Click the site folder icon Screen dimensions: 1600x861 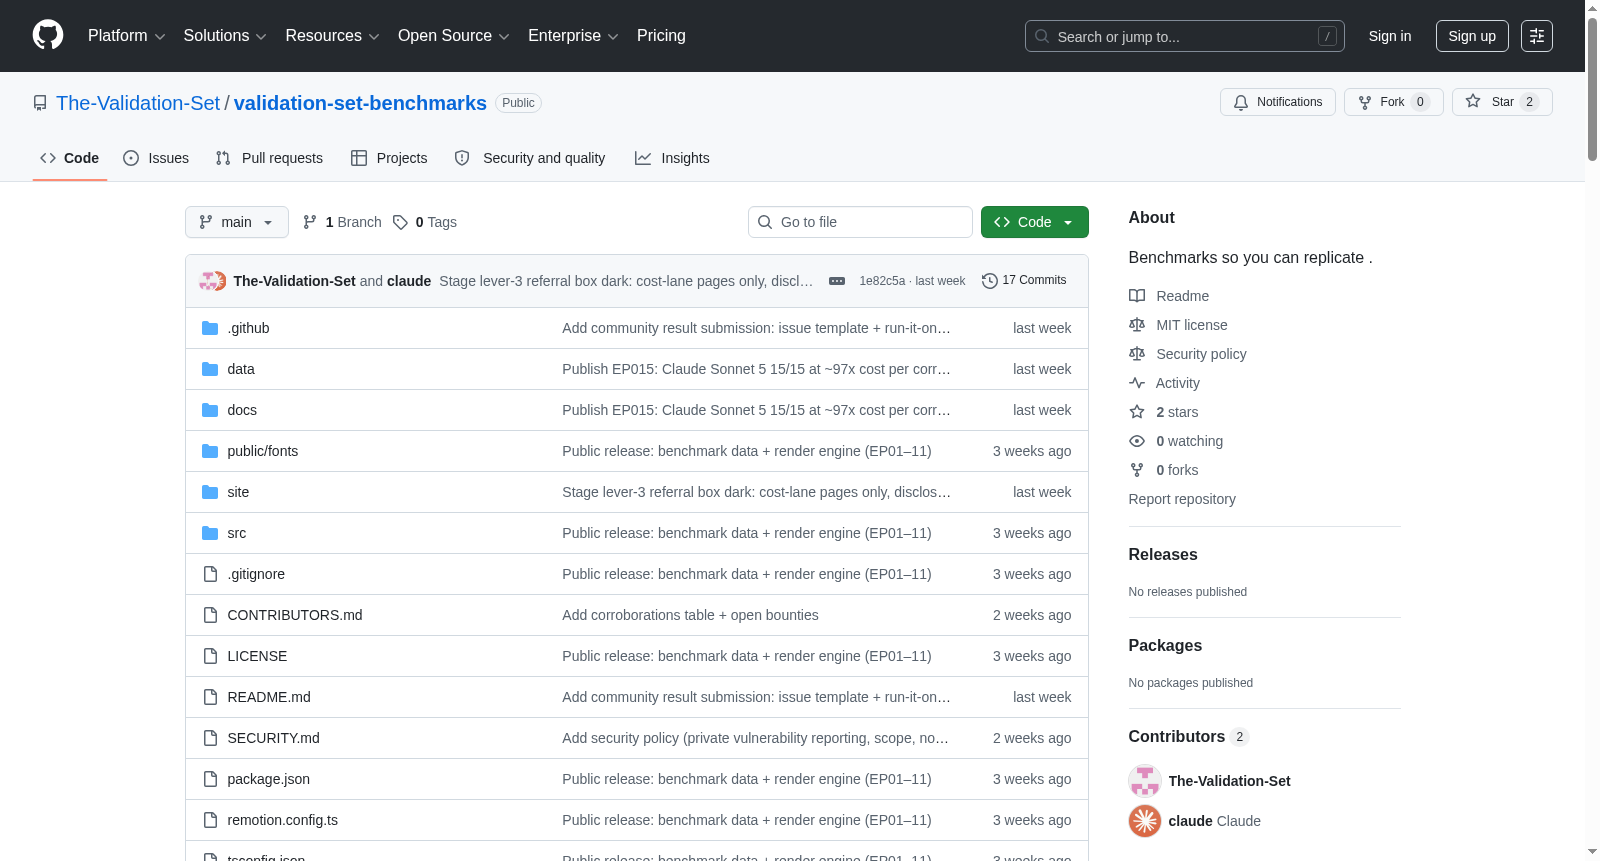click(x=210, y=492)
